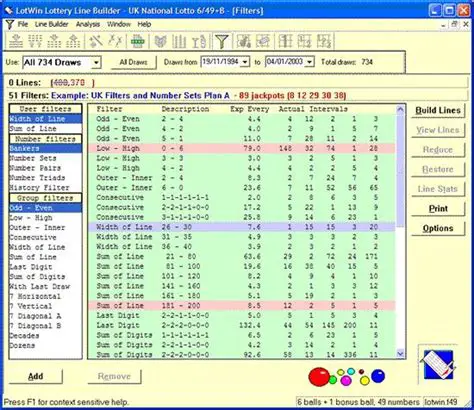This screenshot has width=474, height=410.
Task: Click the Reduce button
Action: [x=438, y=150]
